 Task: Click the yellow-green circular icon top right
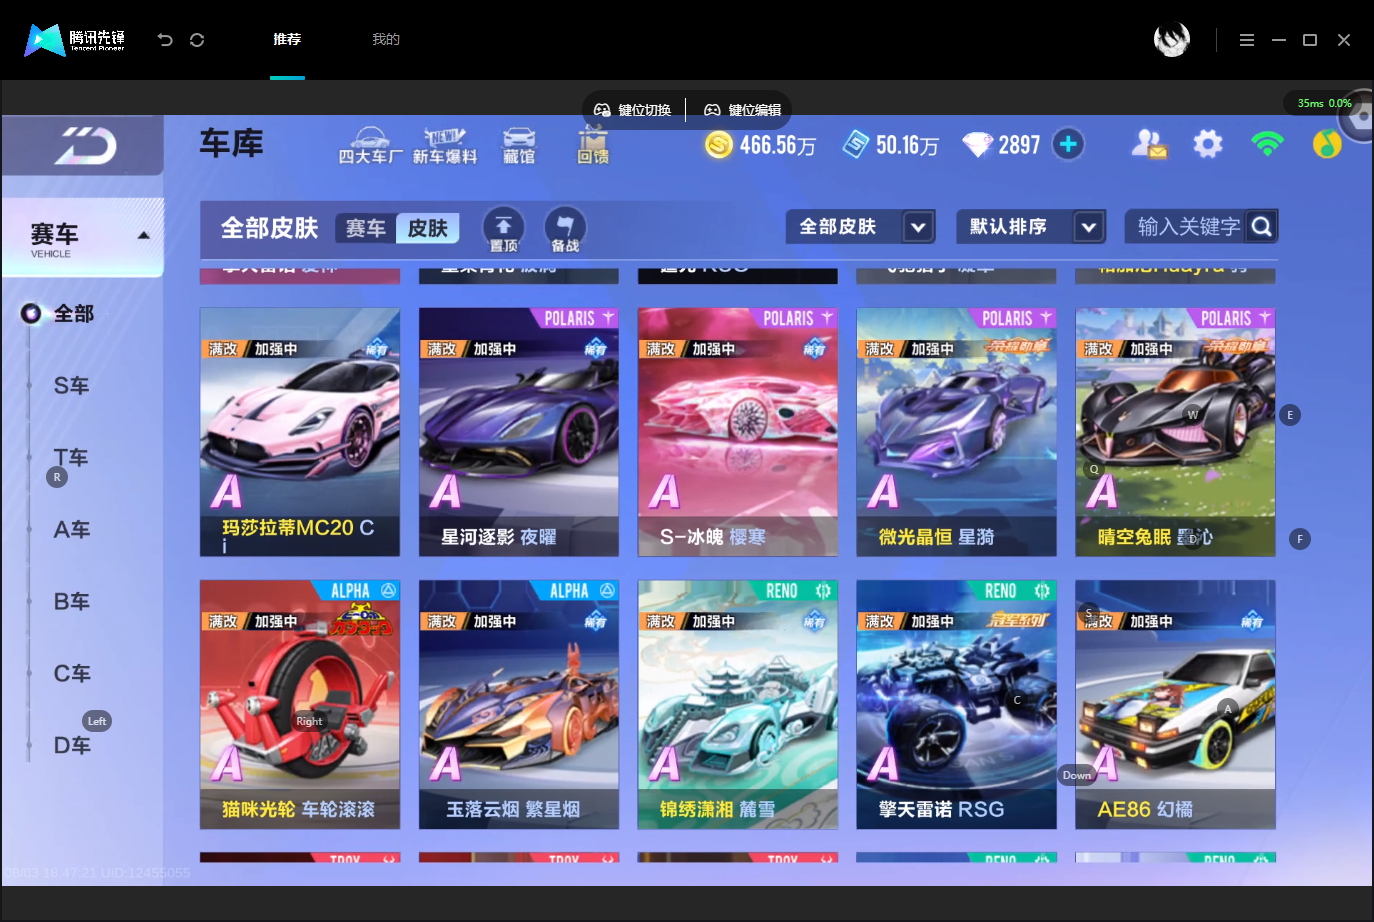tap(1327, 145)
